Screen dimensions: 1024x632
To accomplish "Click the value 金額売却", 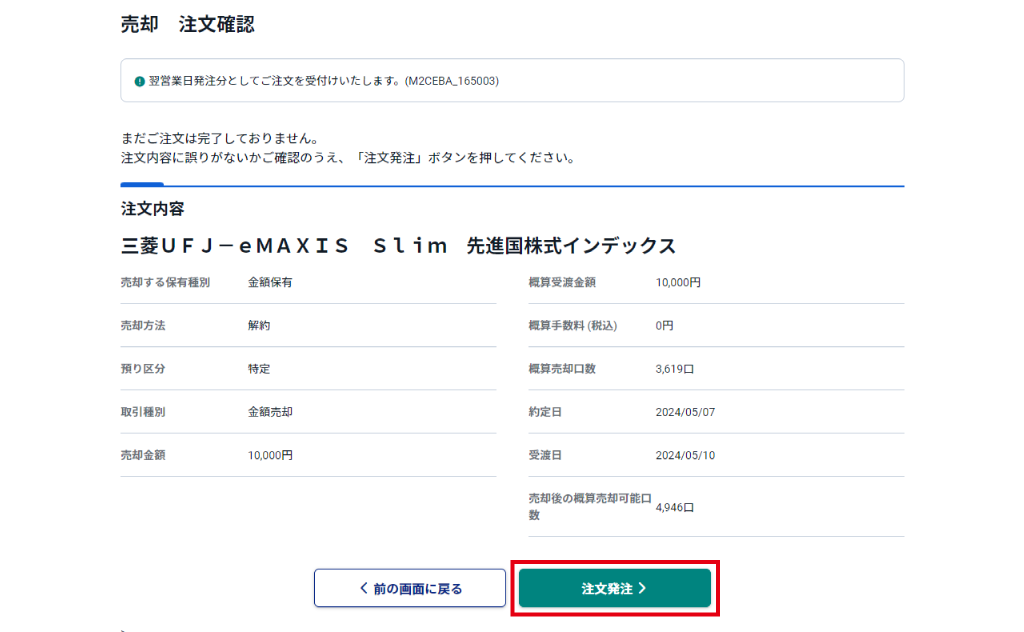I will [270, 412].
